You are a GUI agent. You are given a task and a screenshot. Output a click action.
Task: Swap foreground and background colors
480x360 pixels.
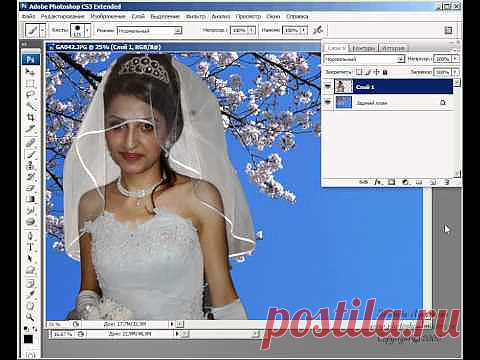click(35, 329)
